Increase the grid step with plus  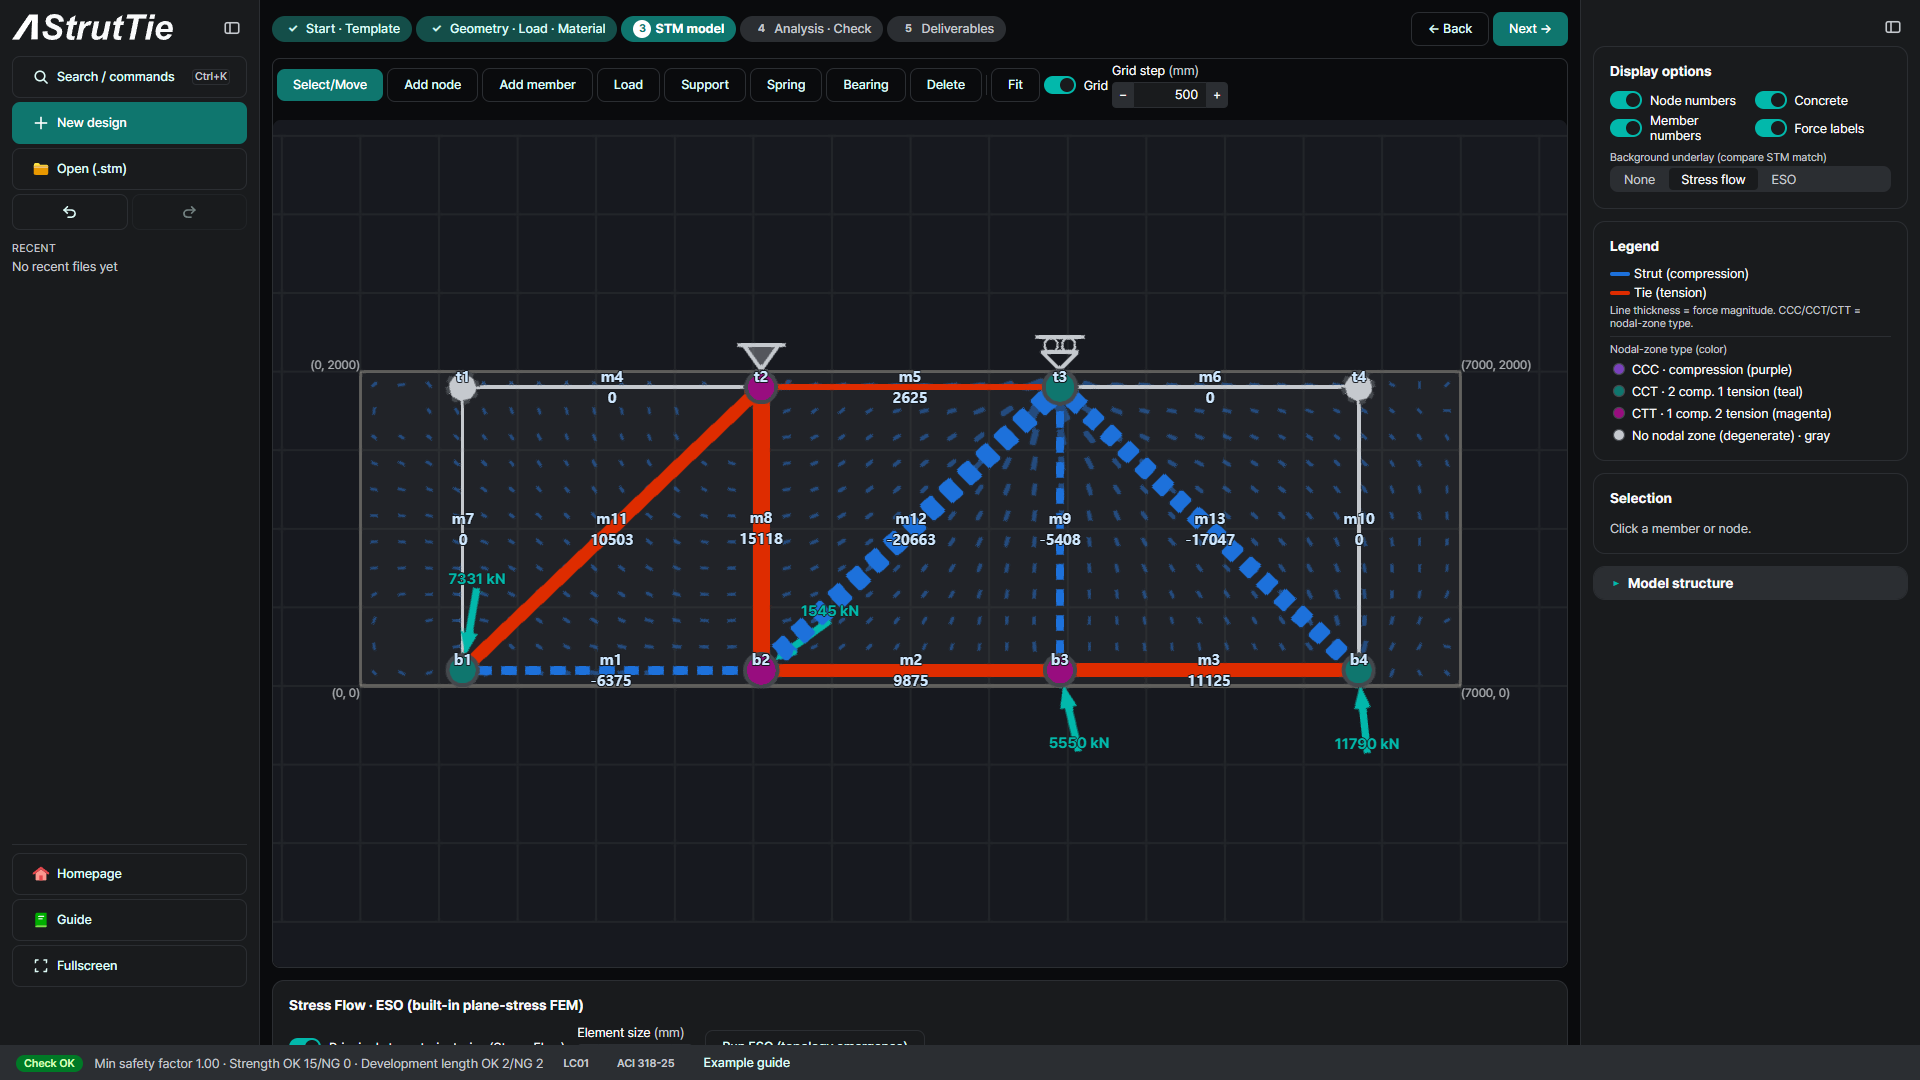tap(1217, 95)
